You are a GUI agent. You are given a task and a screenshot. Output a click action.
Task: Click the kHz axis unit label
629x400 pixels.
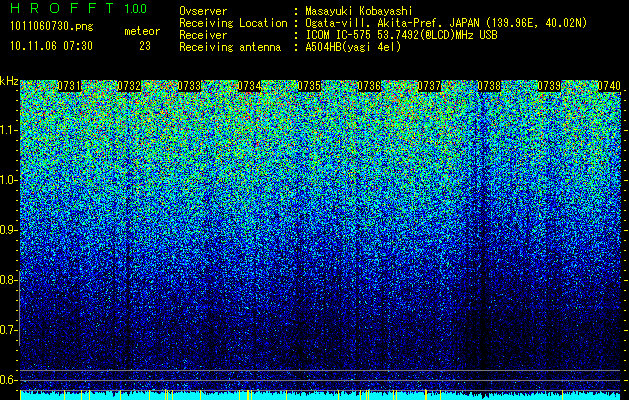coord(9,81)
